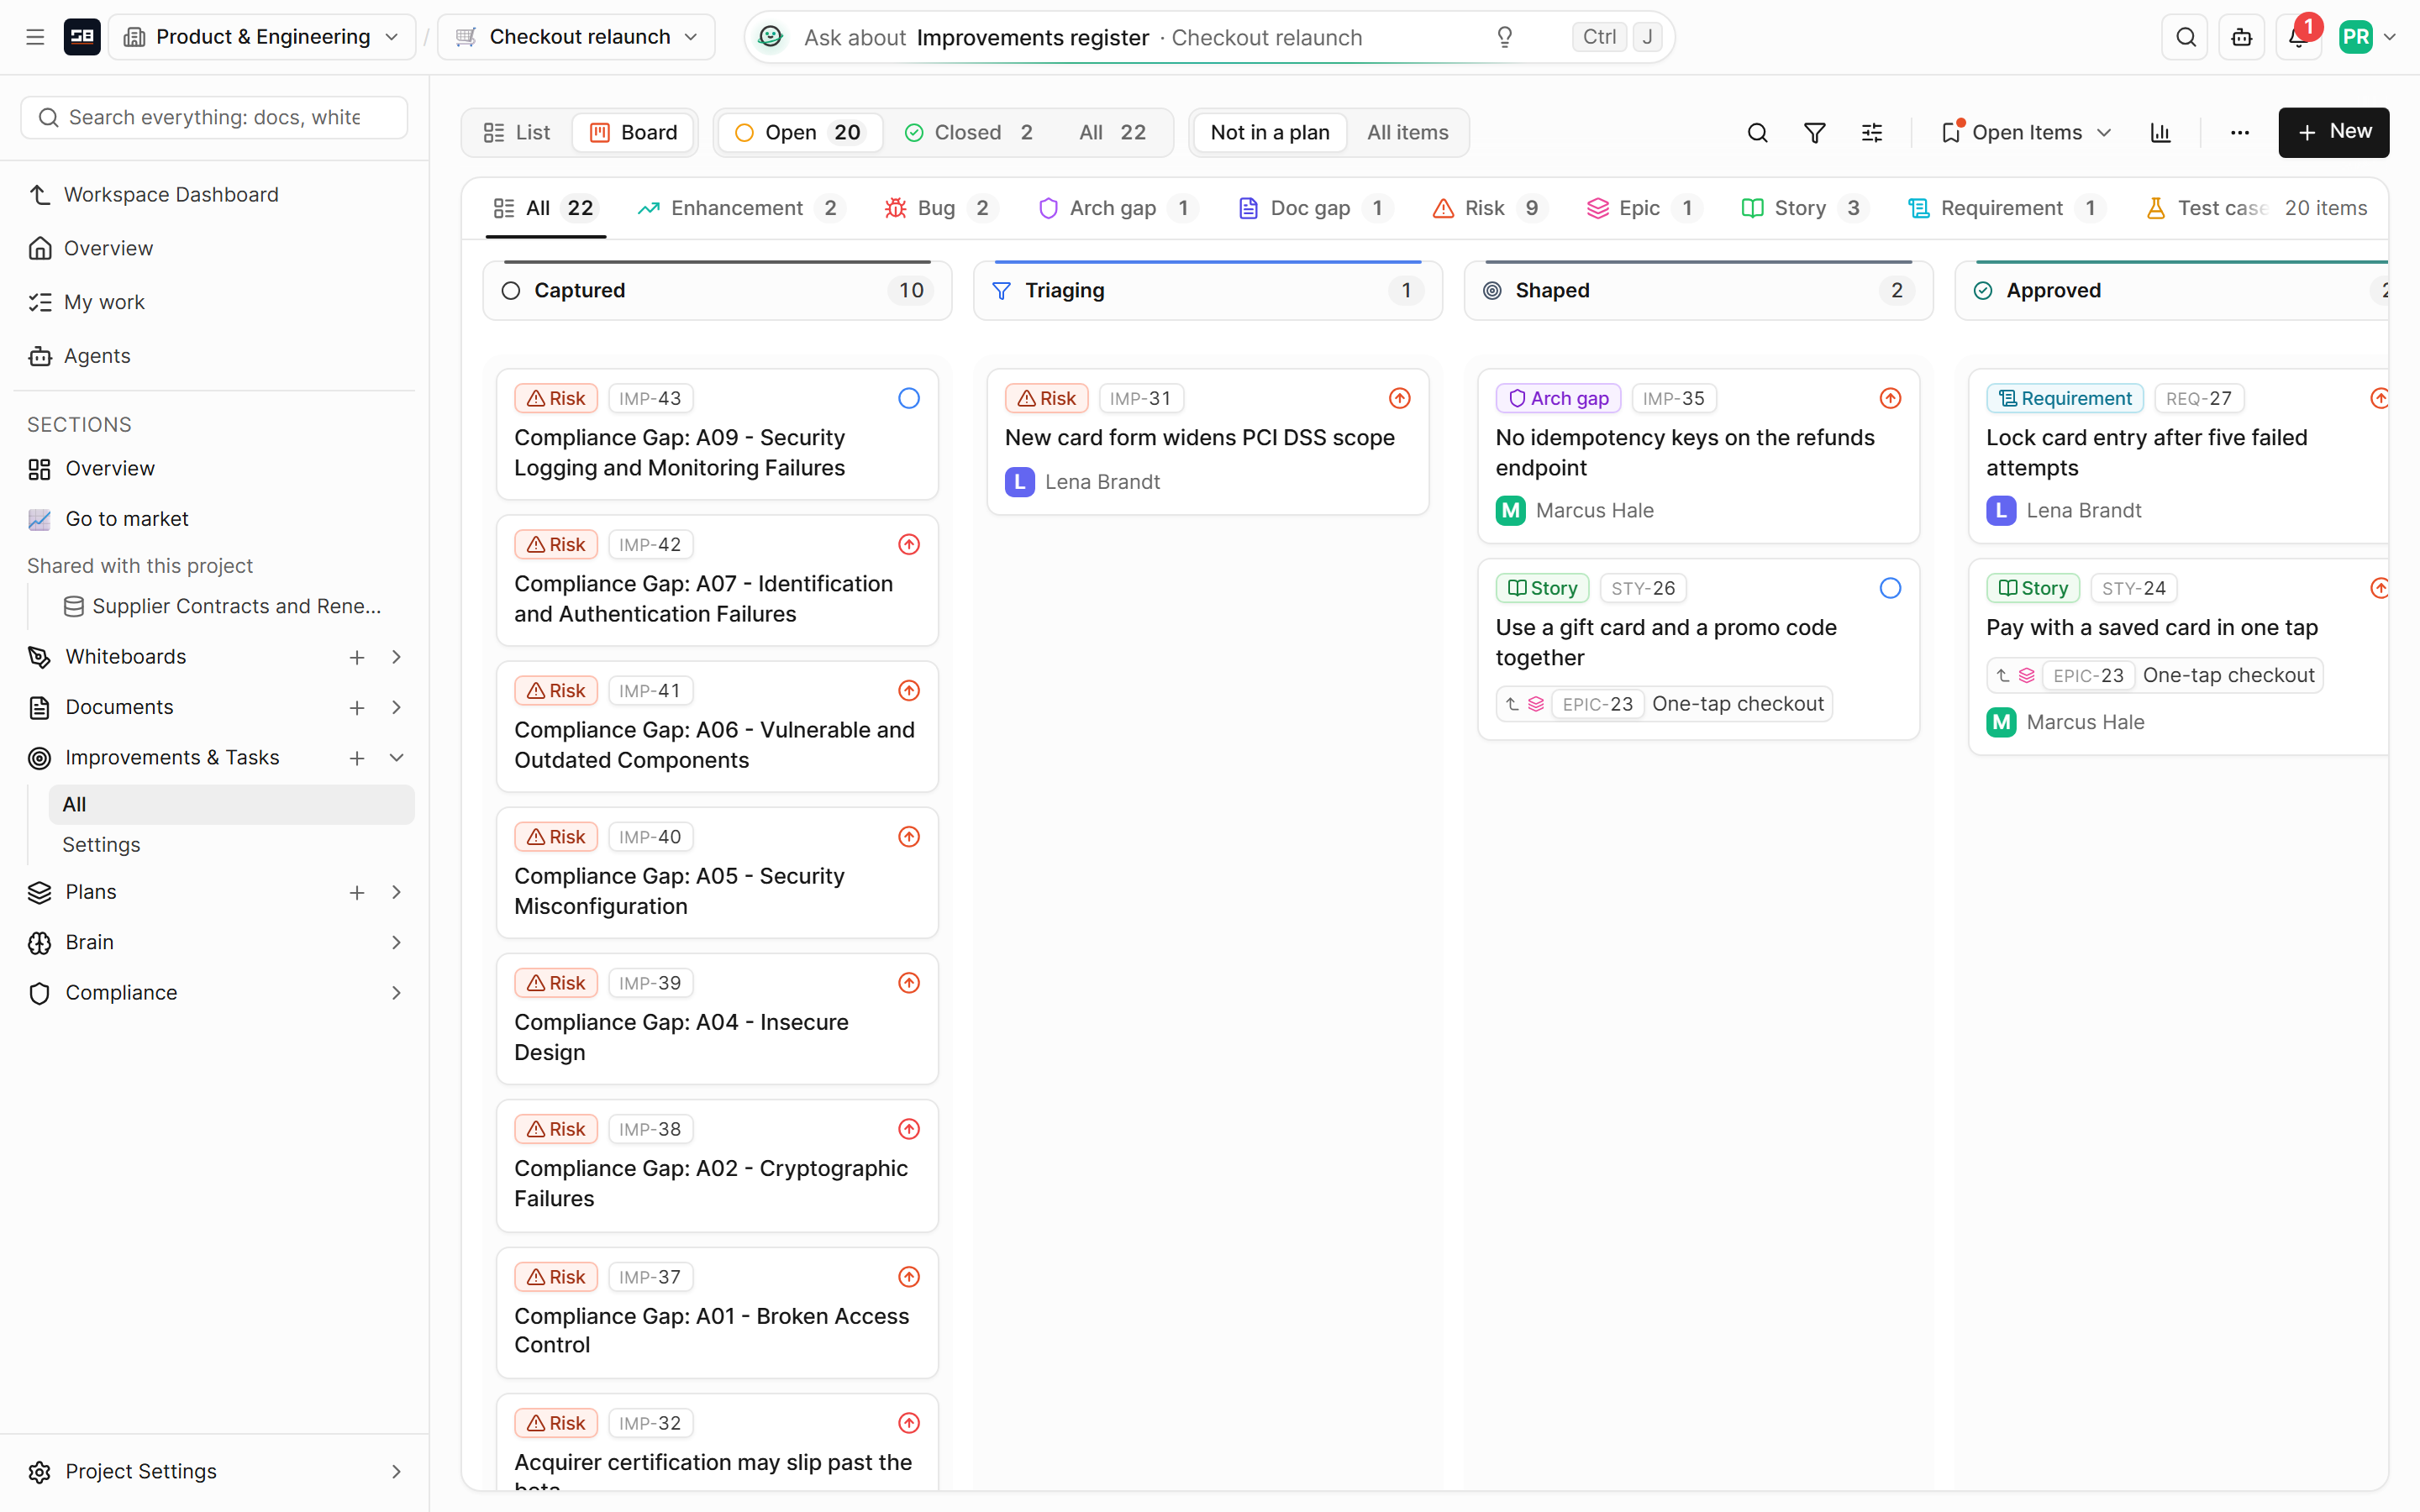The width and height of the screenshot is (2420, 1512).
Task: Add new whiteboard with plus icon
Action: 356,657
